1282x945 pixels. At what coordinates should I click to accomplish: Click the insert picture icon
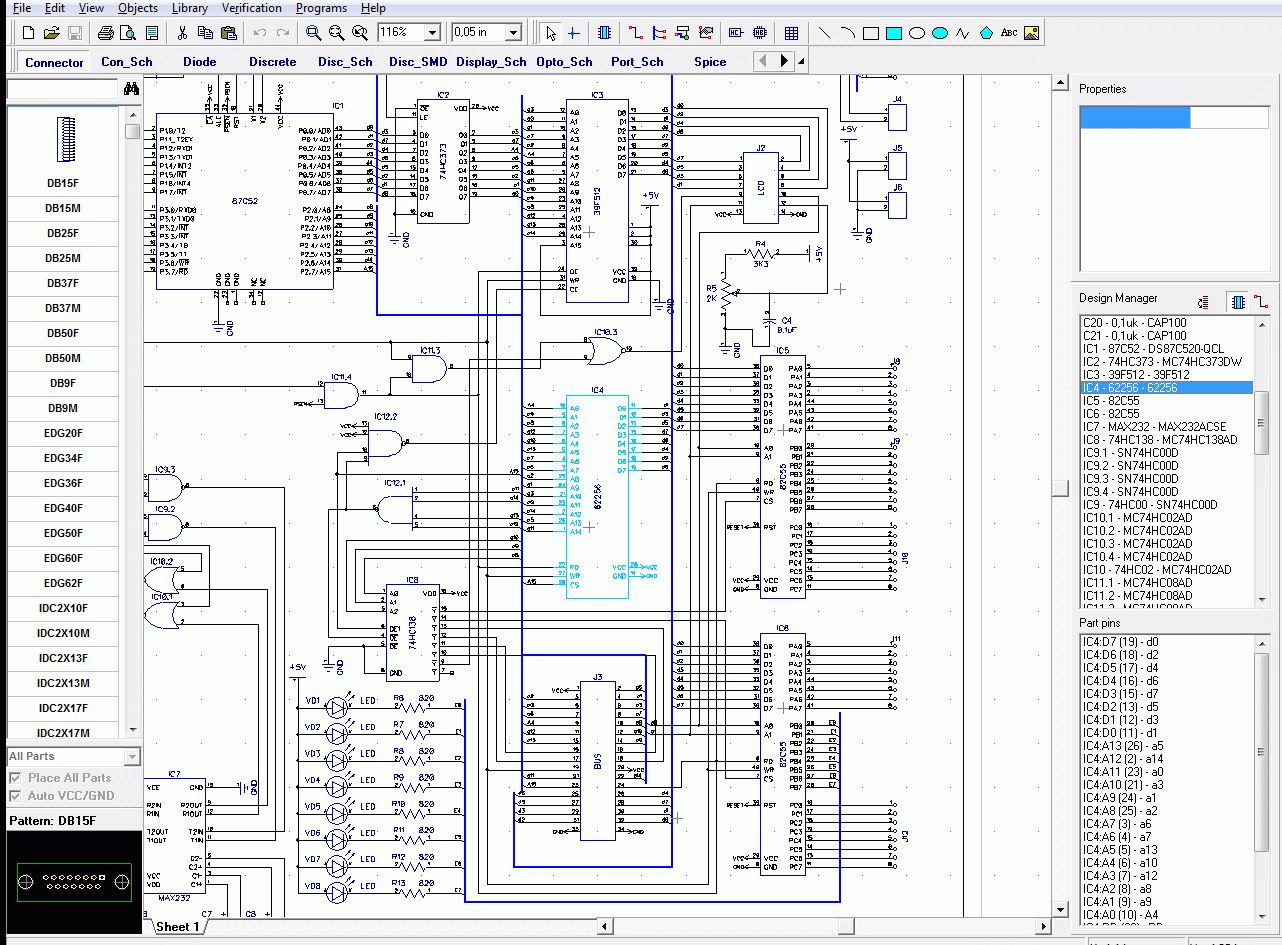[x=1031, y=33]
